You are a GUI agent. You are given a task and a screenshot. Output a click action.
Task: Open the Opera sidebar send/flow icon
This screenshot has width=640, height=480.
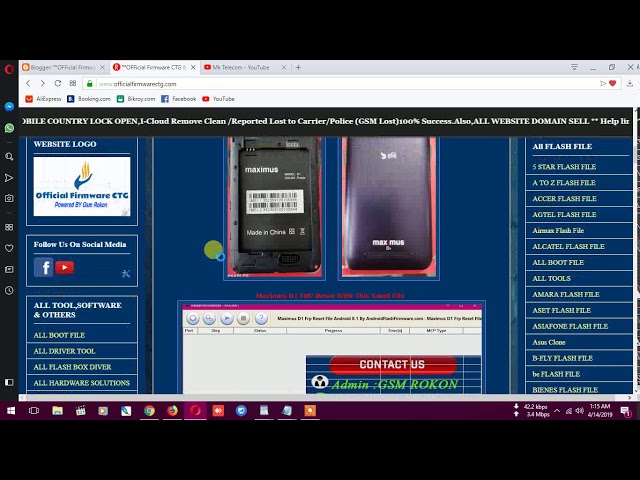[9, 178]
